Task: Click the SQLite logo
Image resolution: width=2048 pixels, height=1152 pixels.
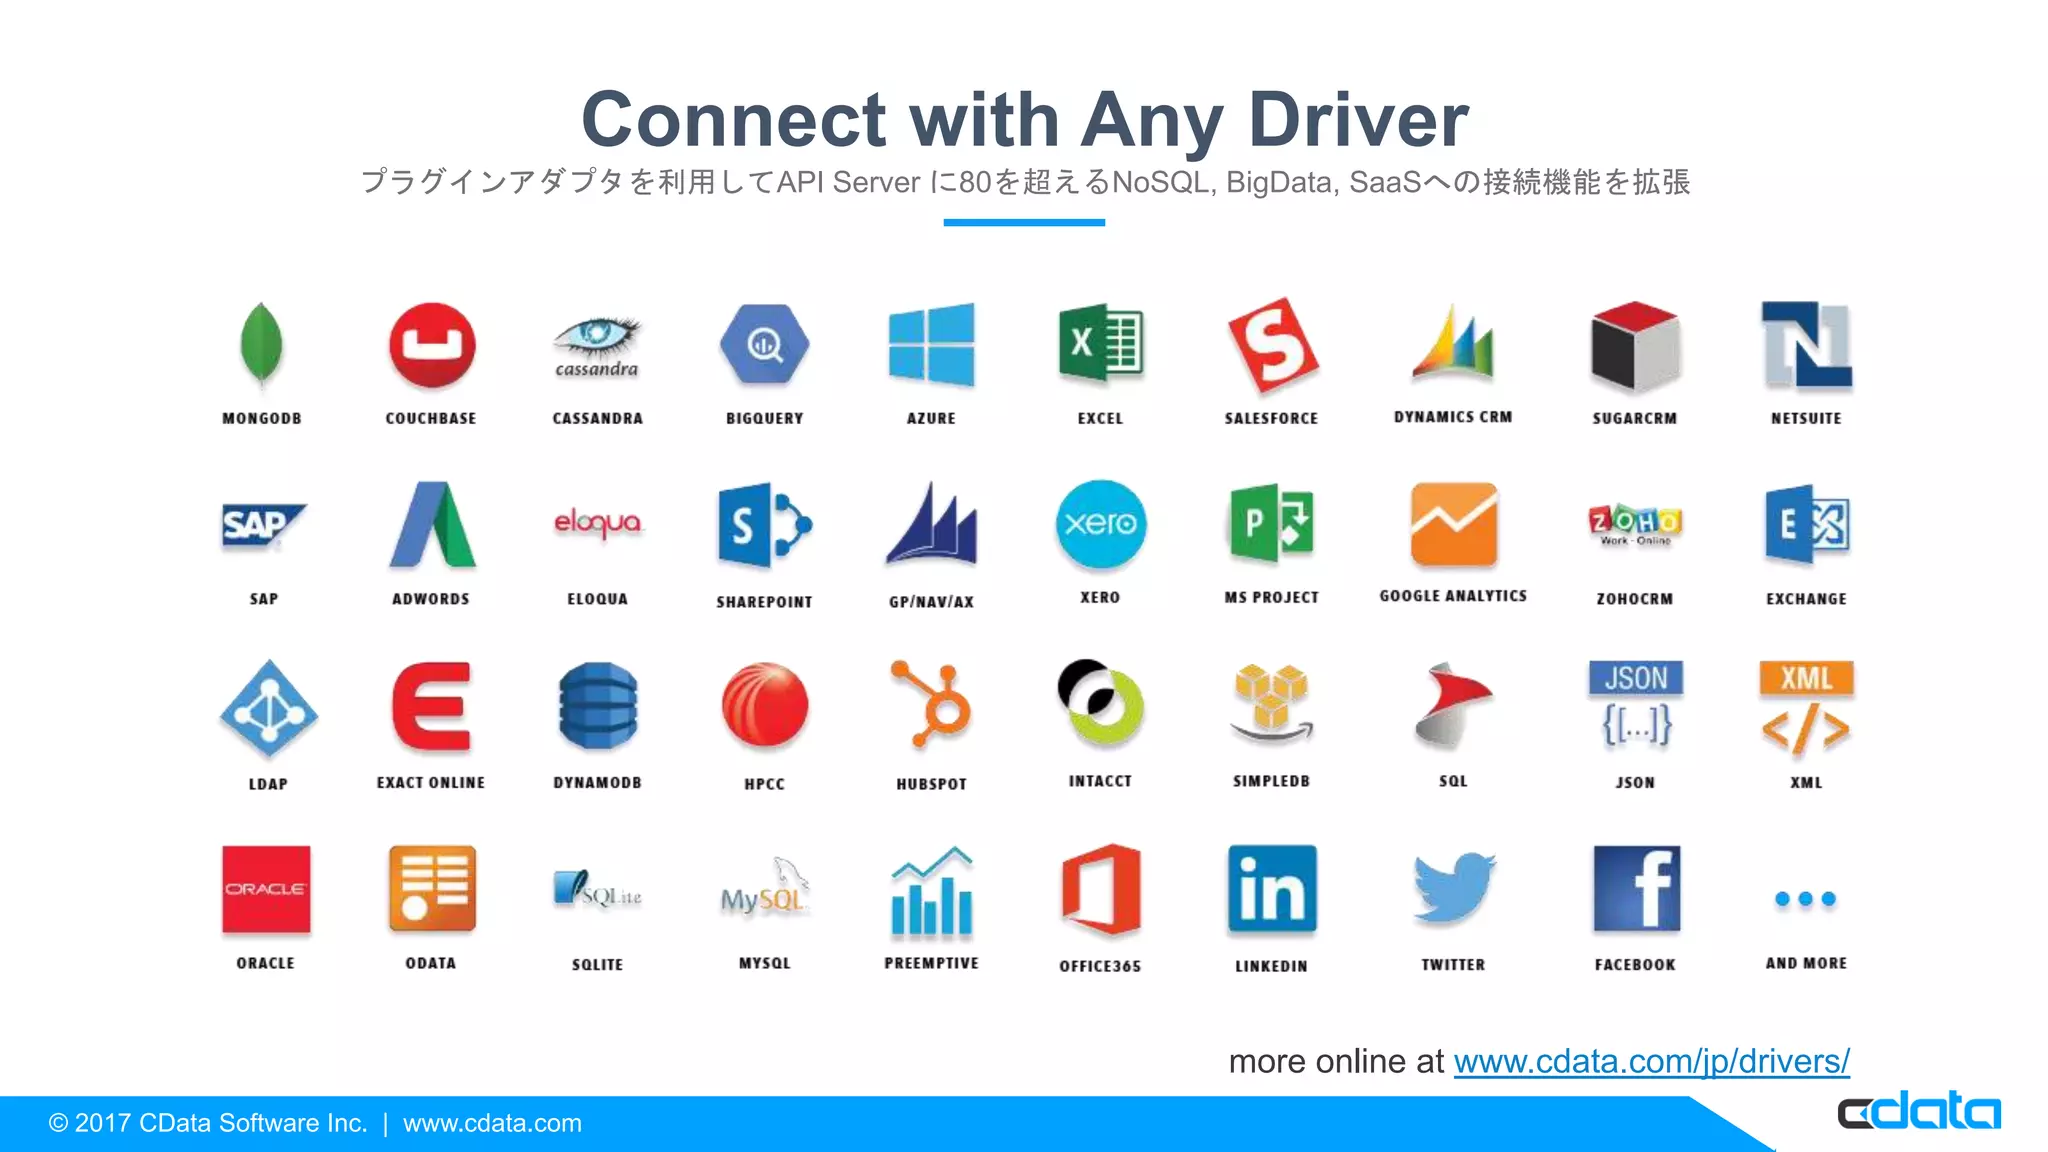Action: [597, 889]
